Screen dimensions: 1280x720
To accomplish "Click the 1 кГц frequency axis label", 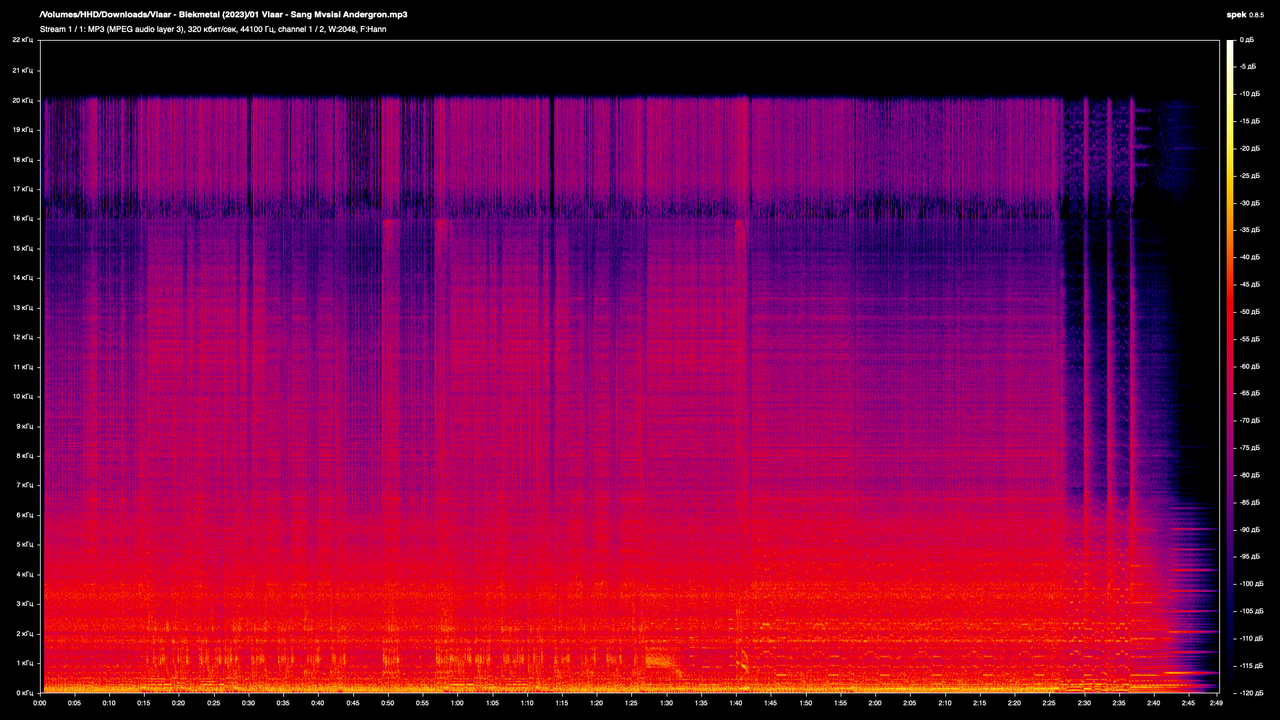I will (x=24, y=663).
